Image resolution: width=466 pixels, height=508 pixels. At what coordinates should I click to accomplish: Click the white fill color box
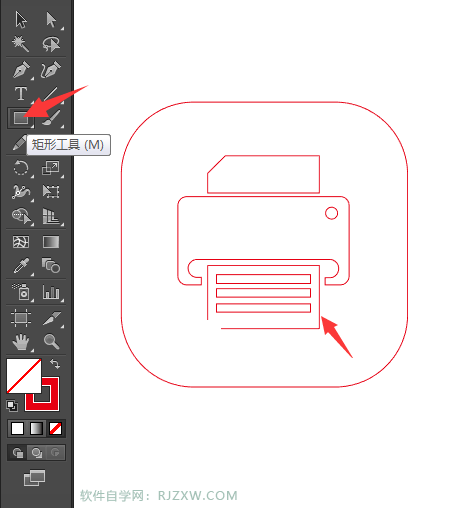(24, 376)
